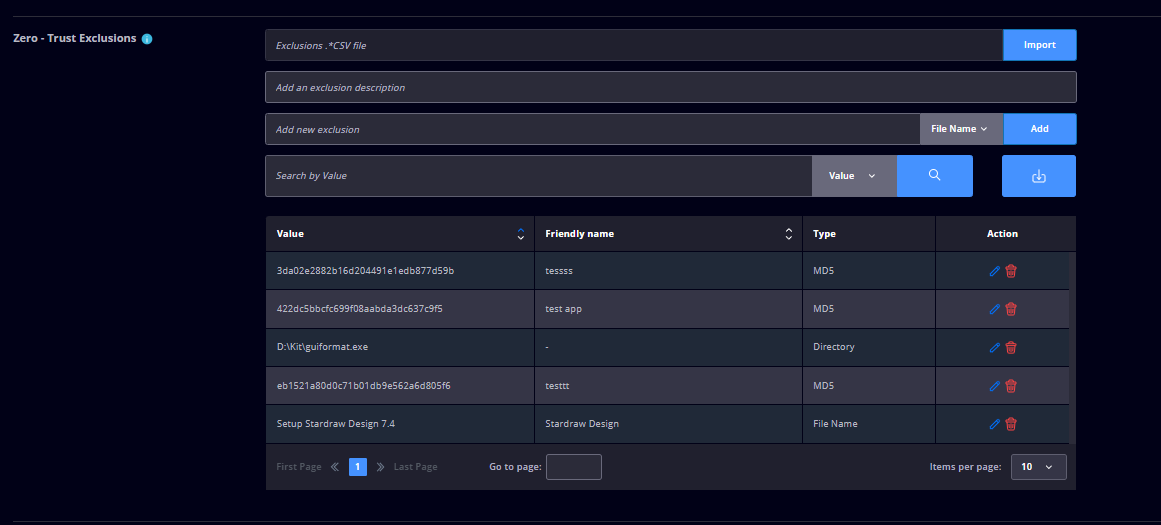Focus the Add an exclusion description field
This screenshot has height=525, width=1161.
click(x=671, y=87)
